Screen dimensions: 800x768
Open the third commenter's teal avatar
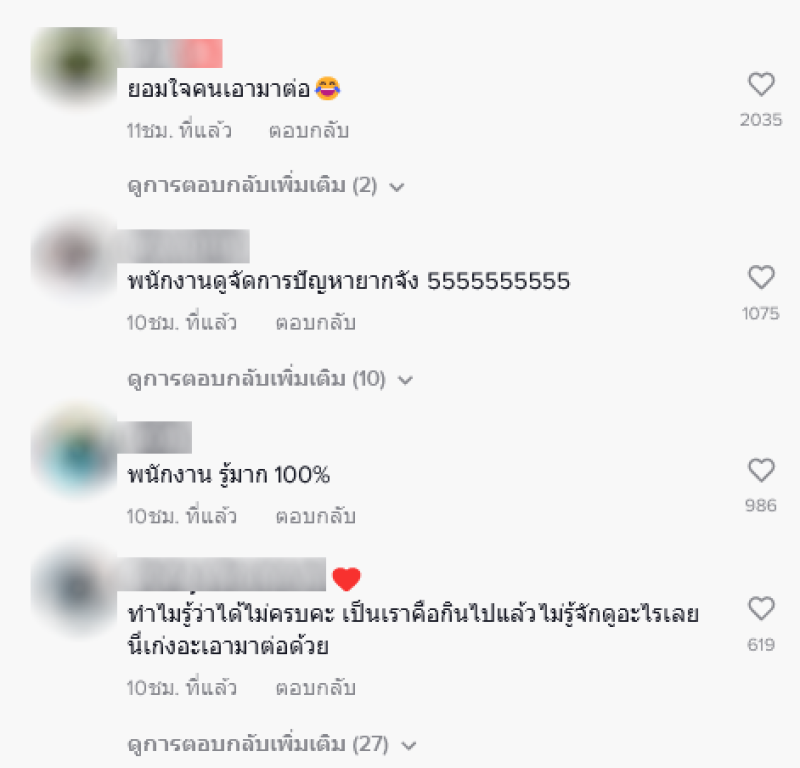[74, 449]
